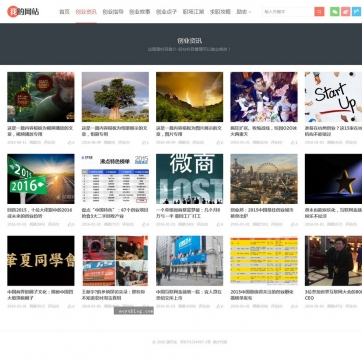Like the yellow table article thumbs-up
The width and height of the screenshot is (362, 362).
tap(294, 306)
